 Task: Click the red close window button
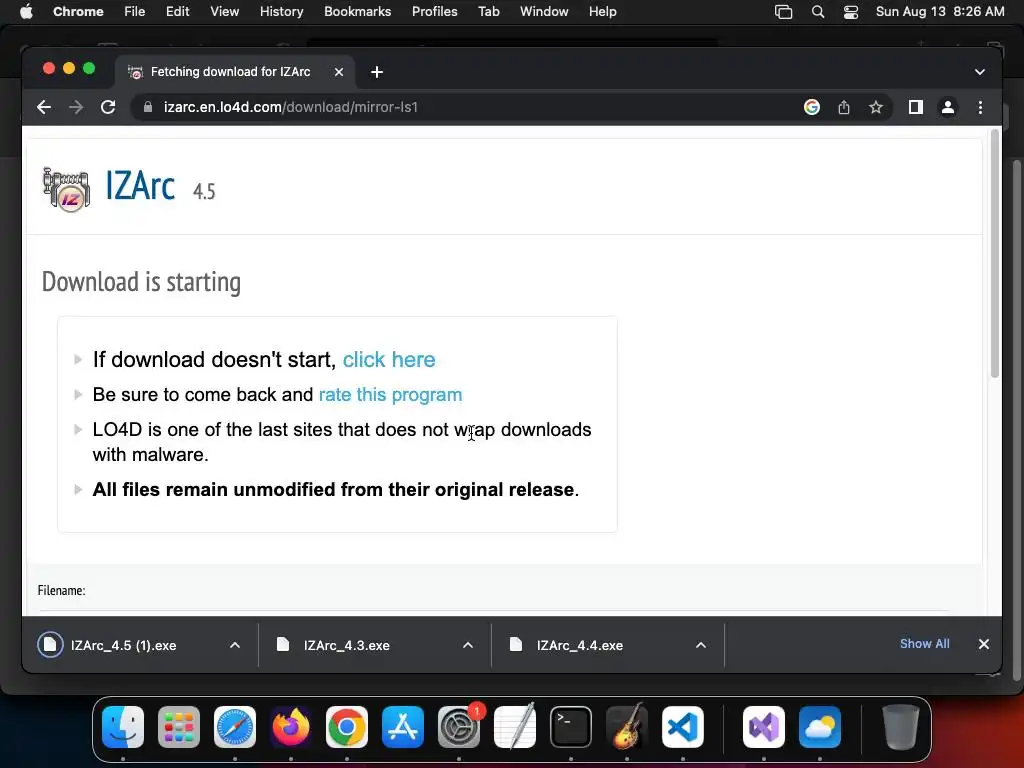(48, 69)
